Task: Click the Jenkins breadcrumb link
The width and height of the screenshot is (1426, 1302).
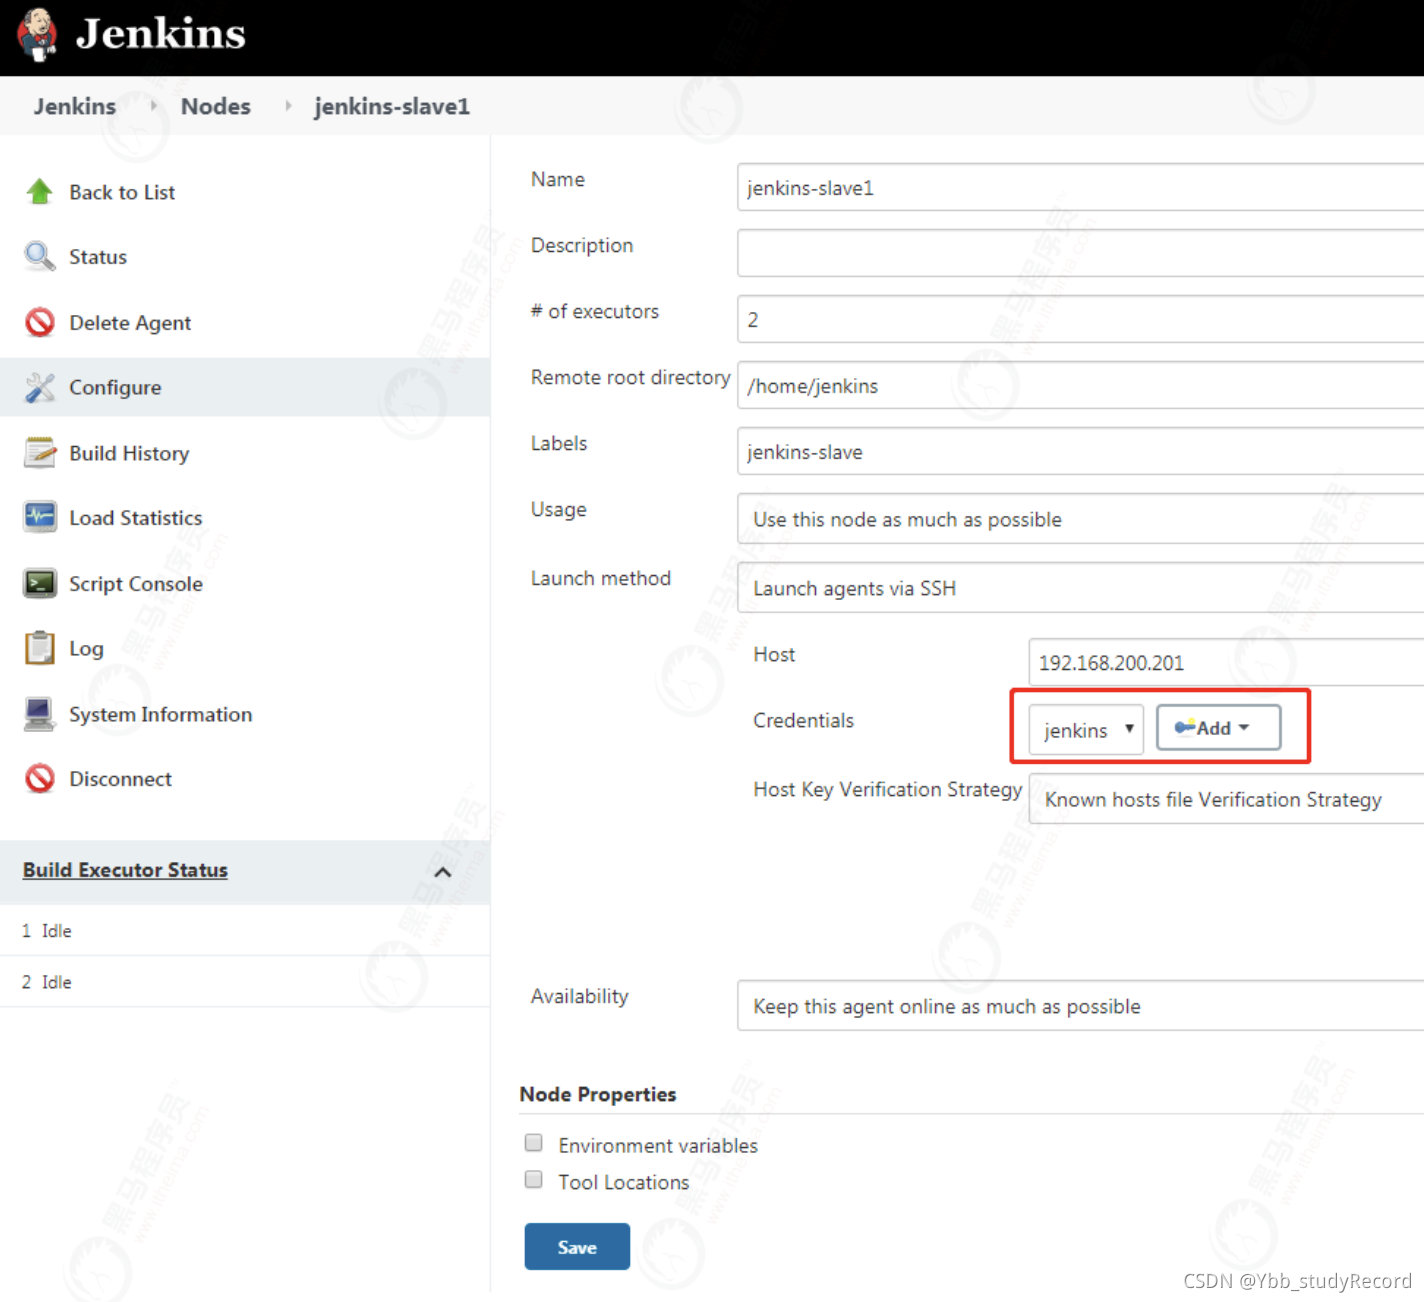Action: coord(75,106)
